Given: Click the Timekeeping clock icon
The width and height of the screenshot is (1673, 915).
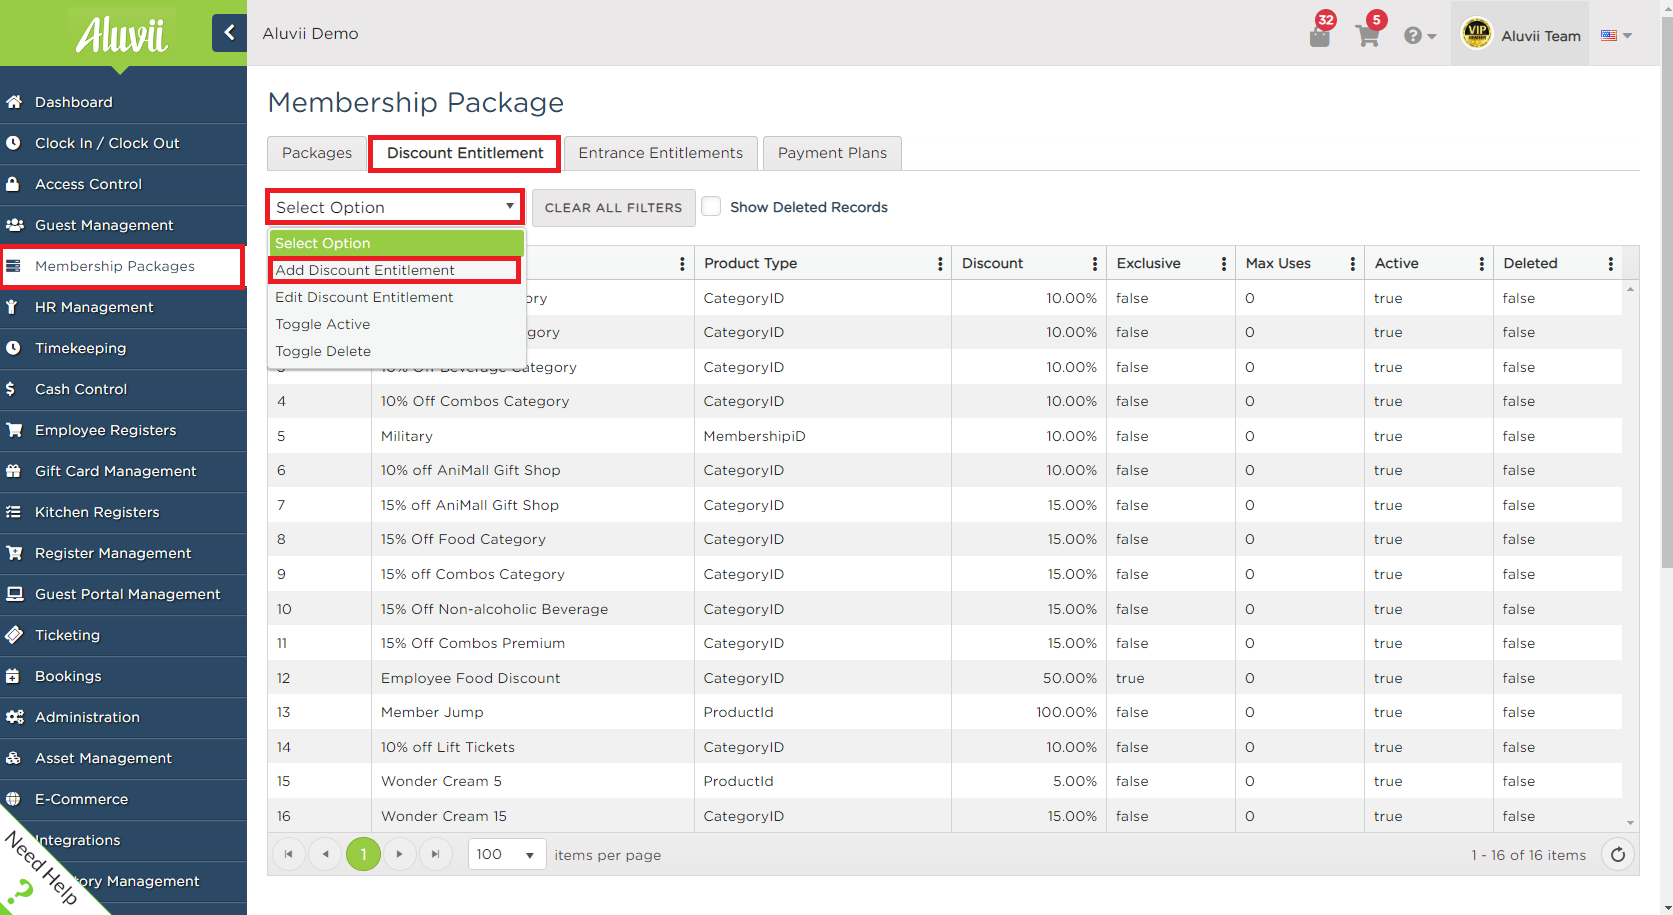Looking at the screenshot, I should point(14,348).
